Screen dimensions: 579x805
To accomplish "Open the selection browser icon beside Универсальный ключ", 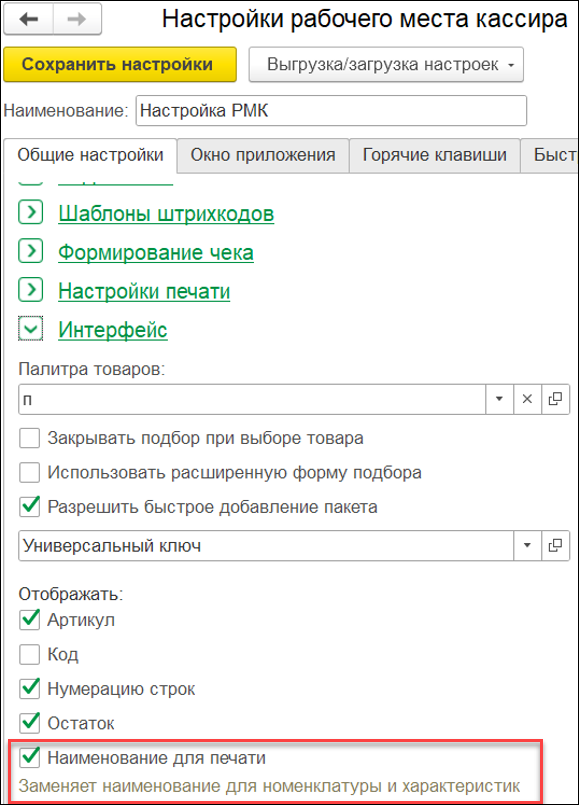I will (556, 547).
